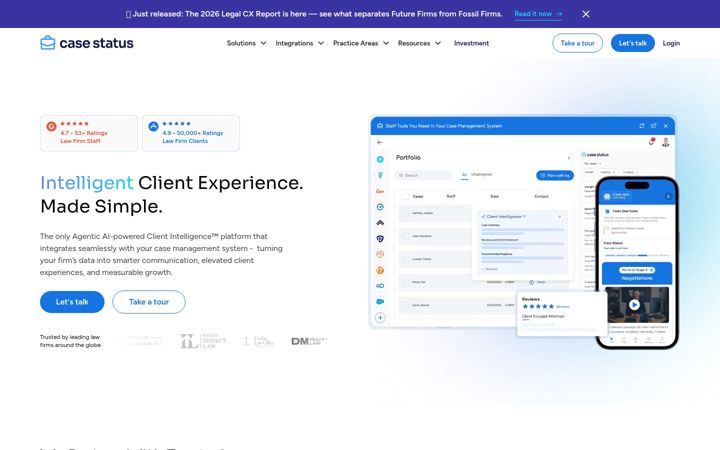This screenshot has height=450, width=720.
Task: Click the Negotiations stage card on phone
Action: click(x=637, y=274)
